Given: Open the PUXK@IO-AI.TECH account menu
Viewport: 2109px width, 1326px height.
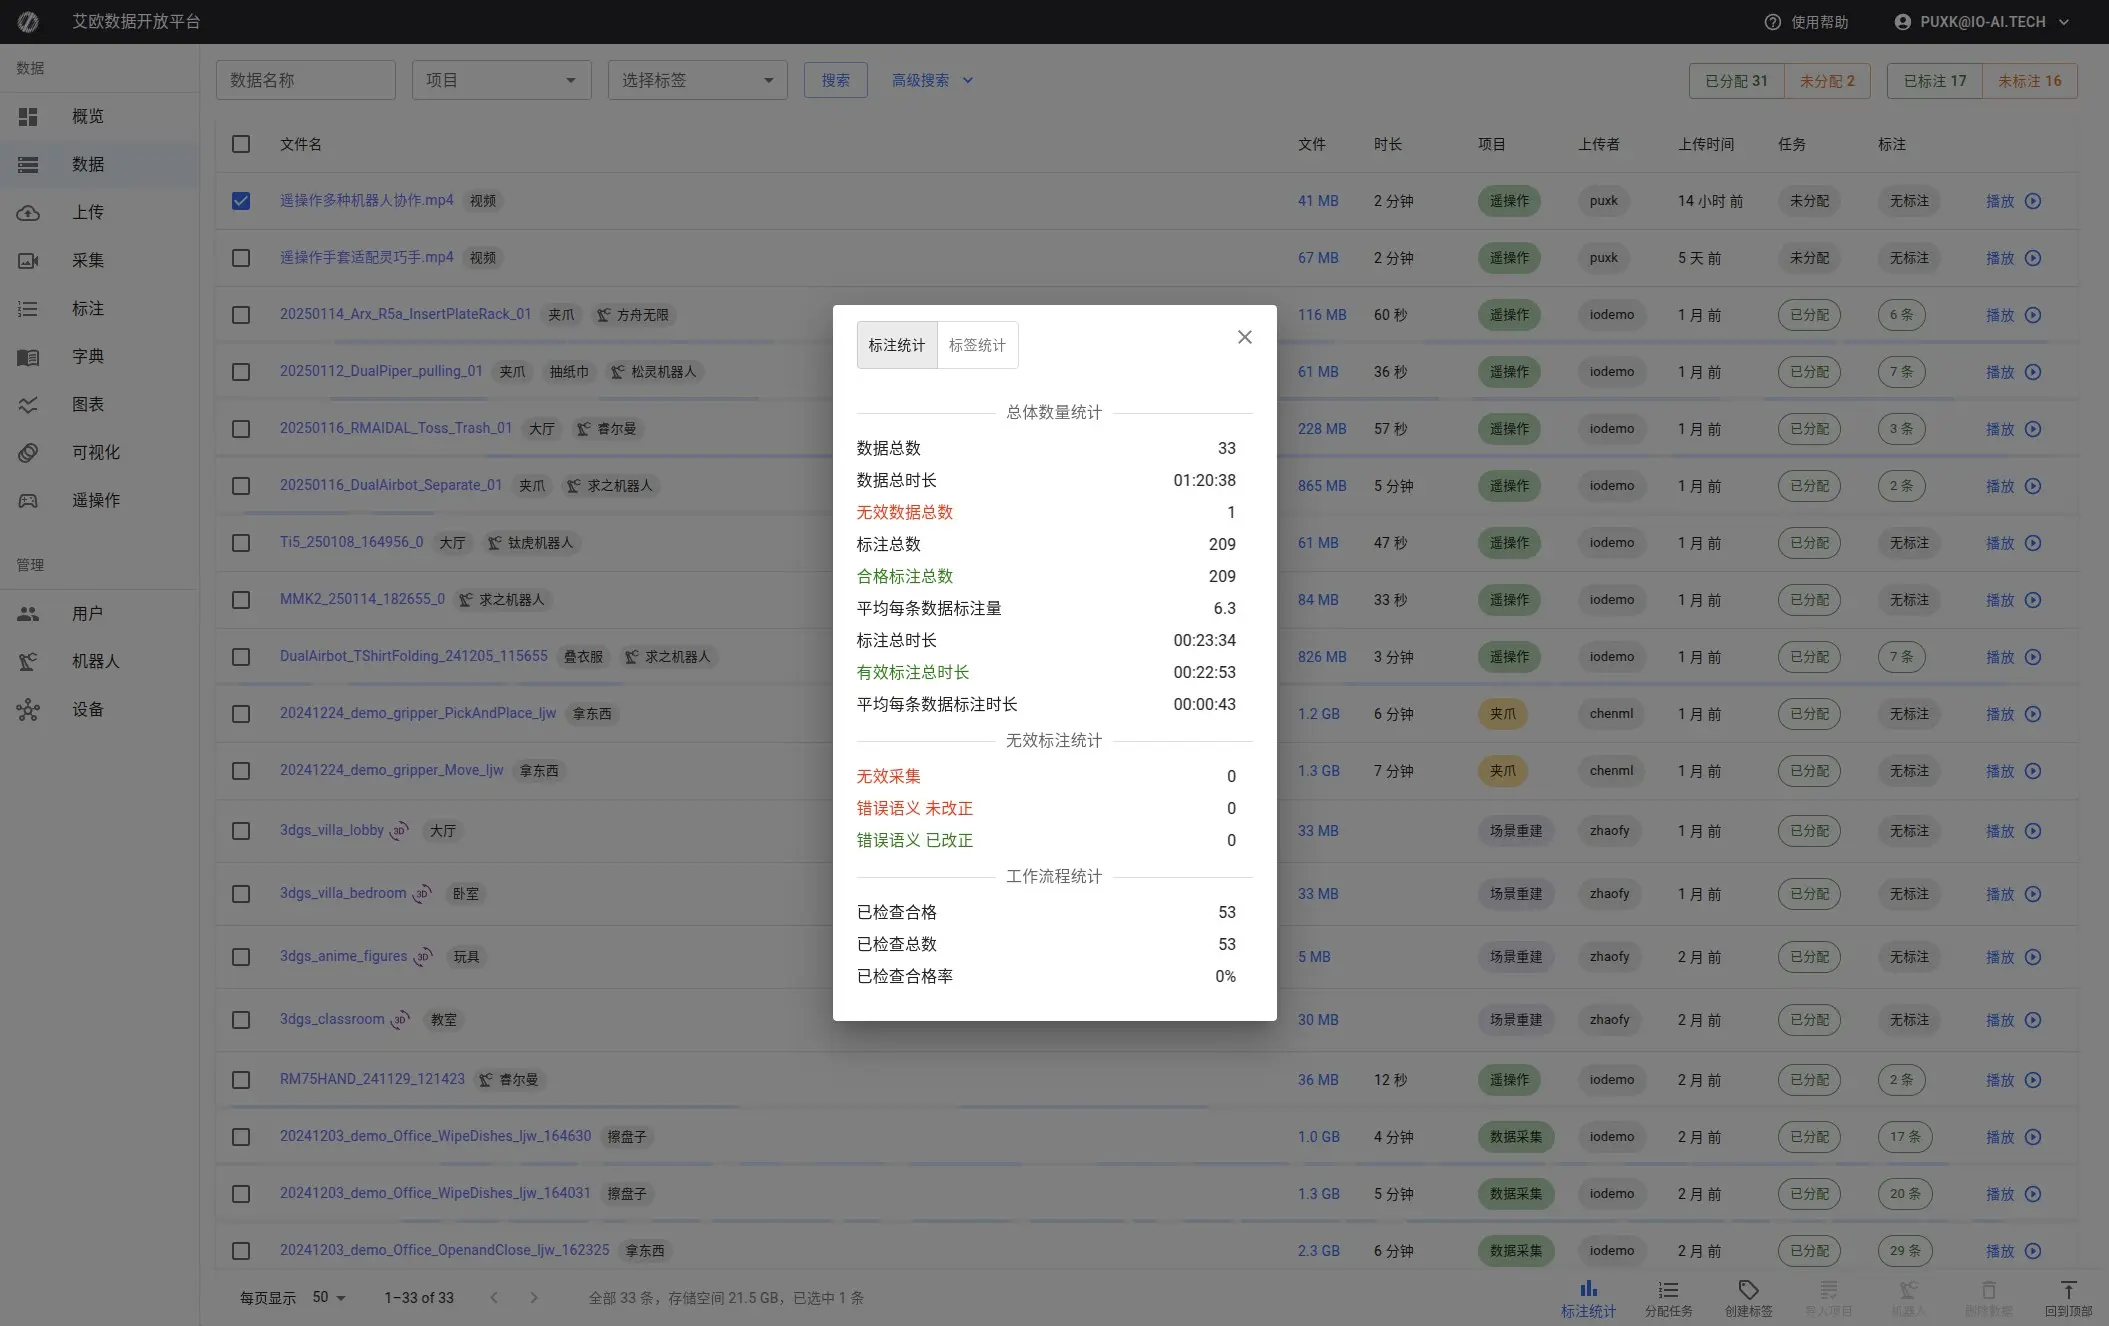Looking at the screenshot, I should tap(1981, 21).
